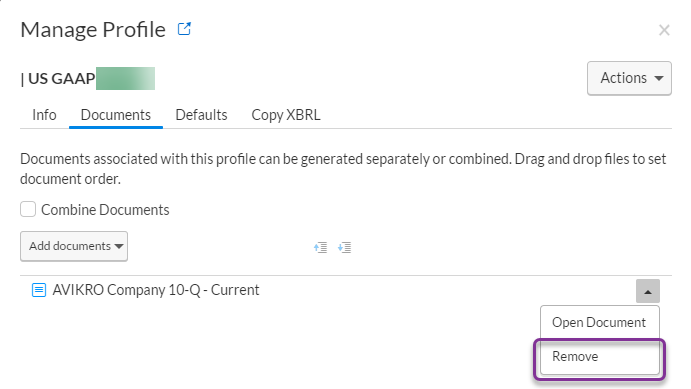Close the Manage Profile dialog
The height and width of the screenshot is (389, 691).
click(x=664, y=30)
